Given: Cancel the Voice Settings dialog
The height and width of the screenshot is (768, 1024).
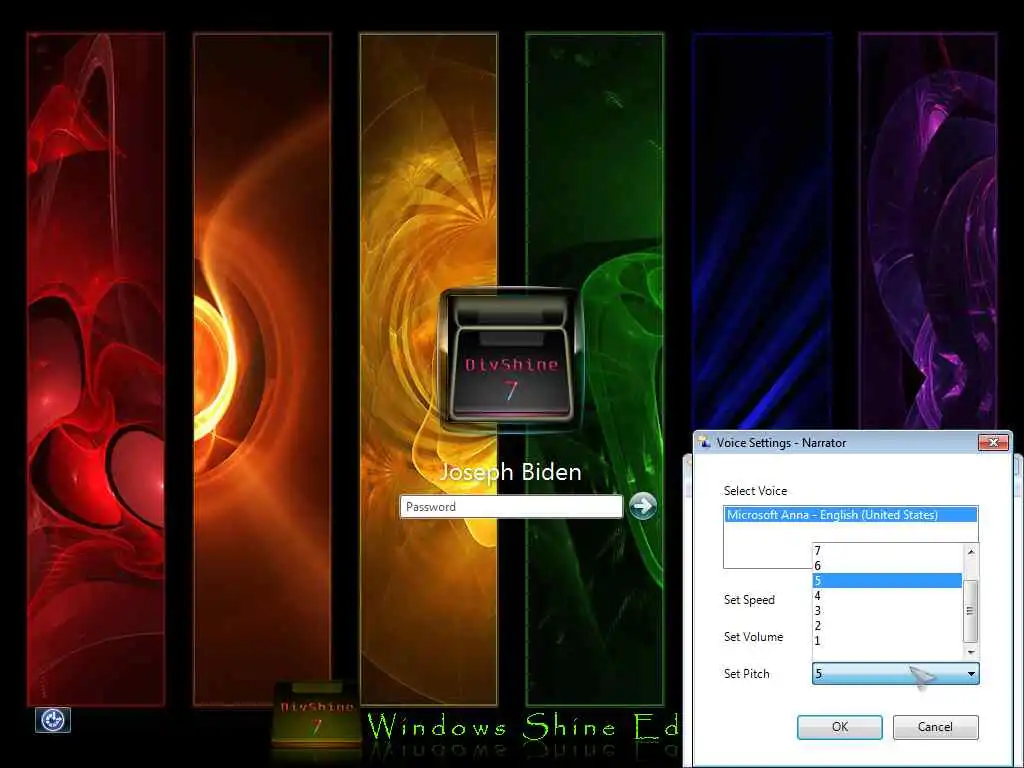Looking at the screenshot, I should coord(935,727).
